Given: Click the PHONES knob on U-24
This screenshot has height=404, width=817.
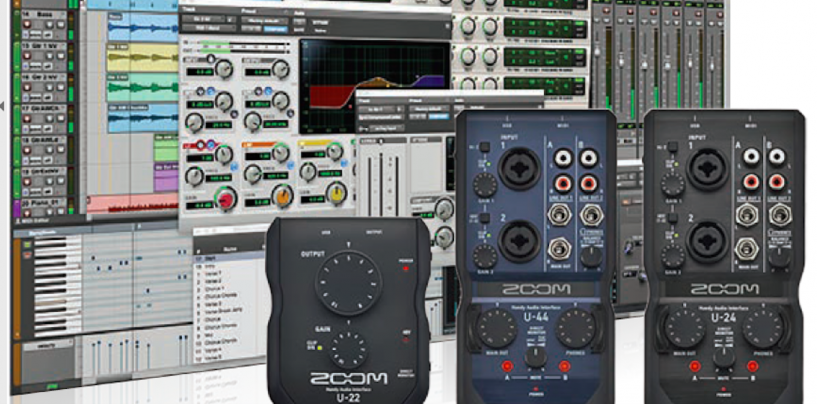Looking at the screenshot, I should tap(763, 328).
